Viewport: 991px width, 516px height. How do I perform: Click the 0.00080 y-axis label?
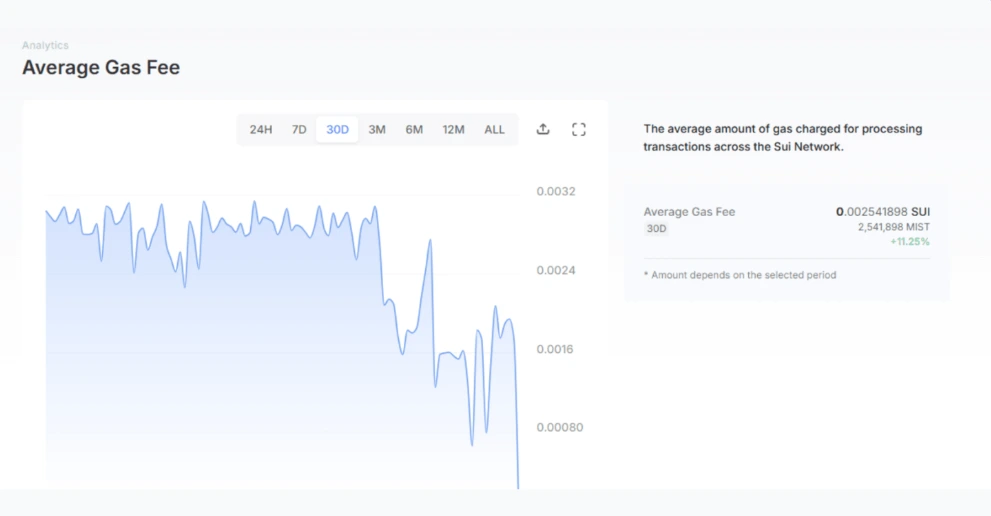coord(559,427)
